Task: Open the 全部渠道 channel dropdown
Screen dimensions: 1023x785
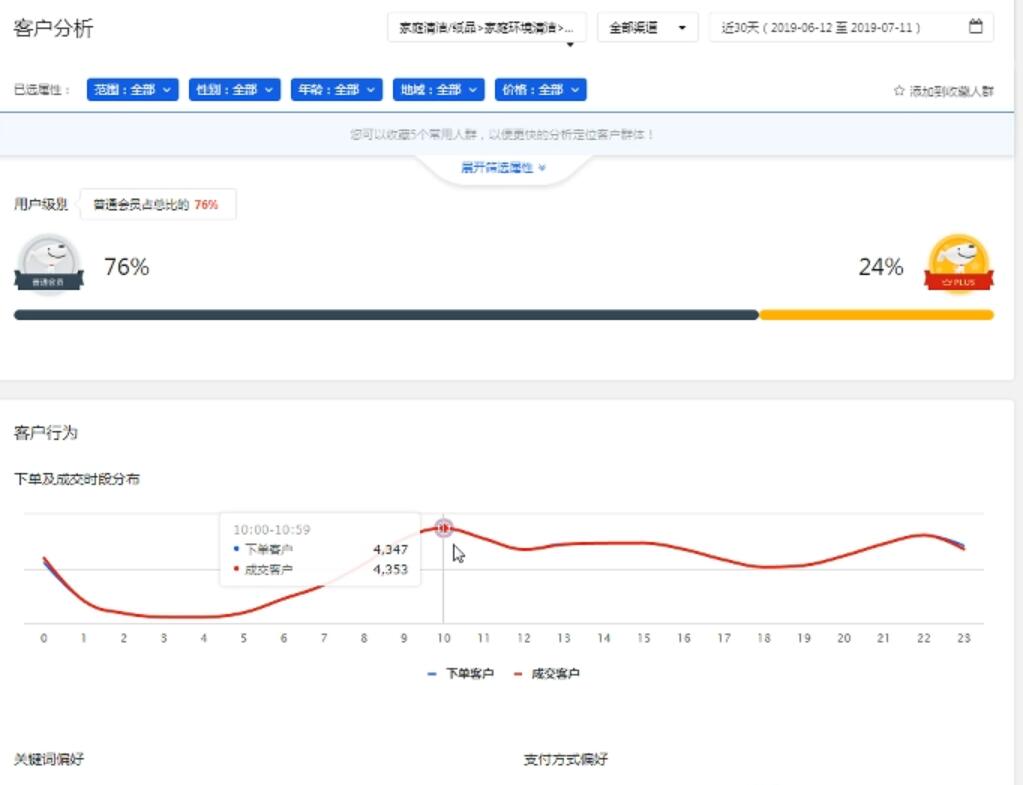Action: tap(647, 28)
